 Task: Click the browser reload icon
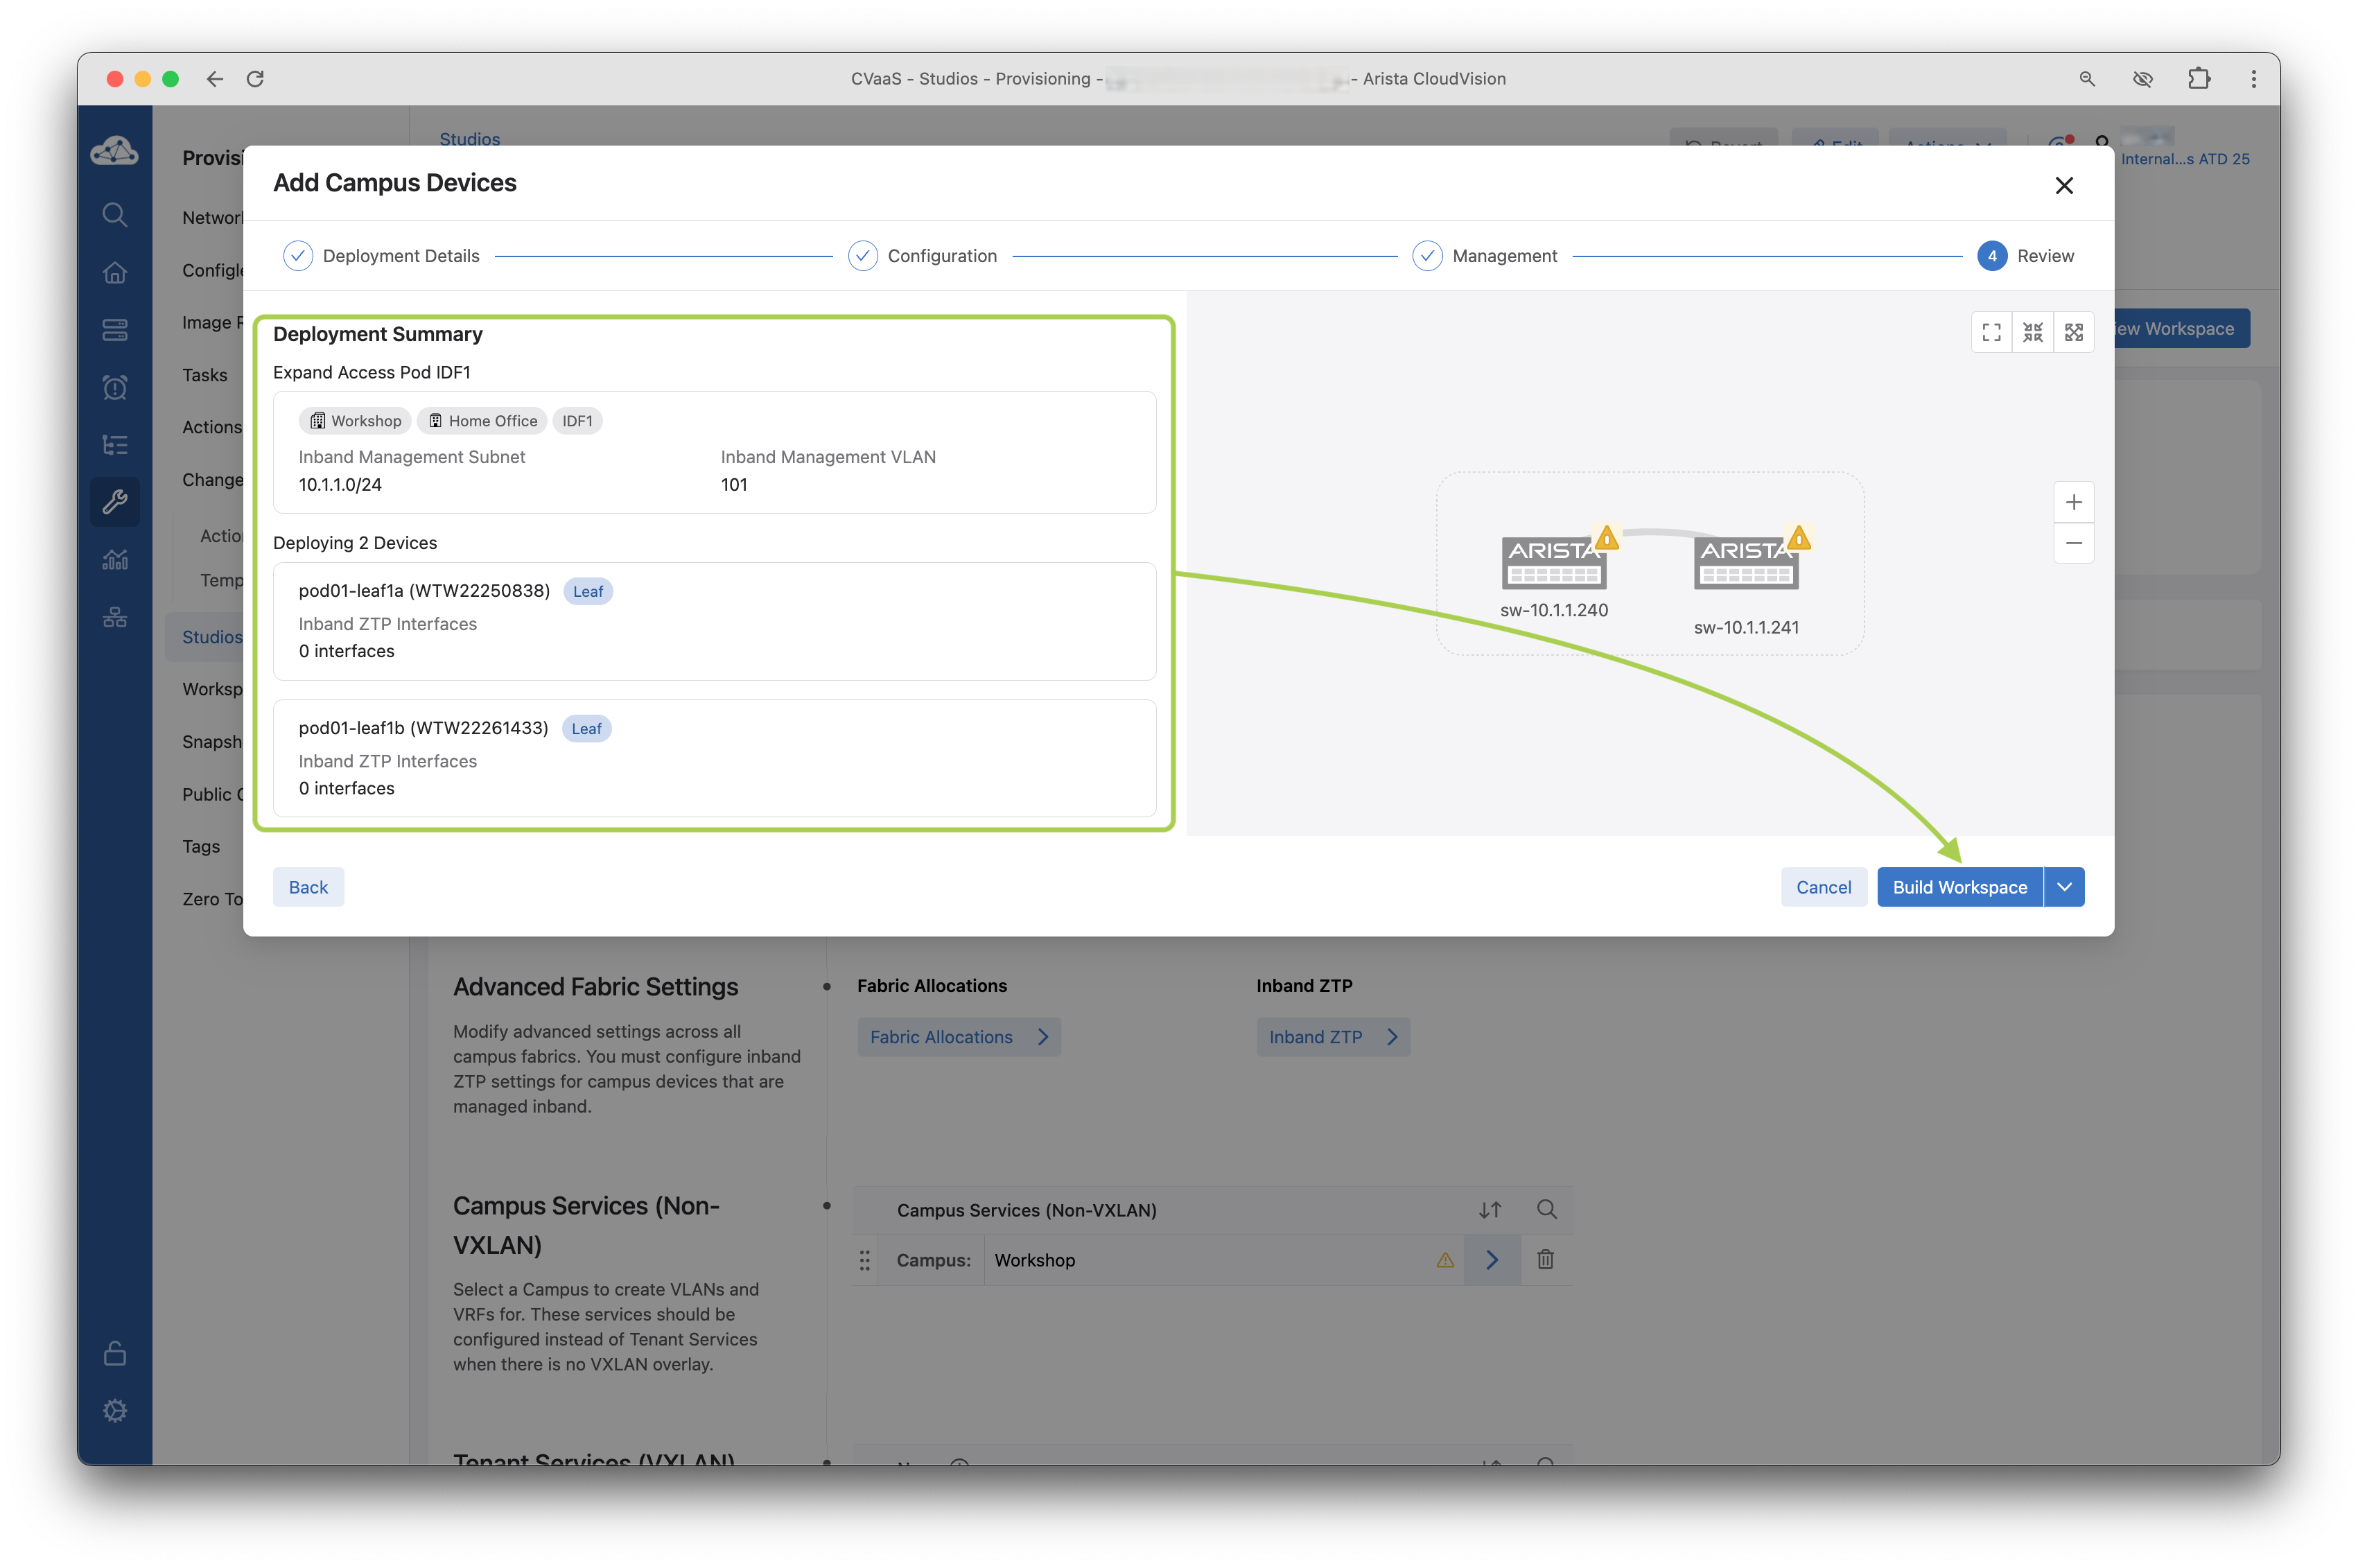255,79
